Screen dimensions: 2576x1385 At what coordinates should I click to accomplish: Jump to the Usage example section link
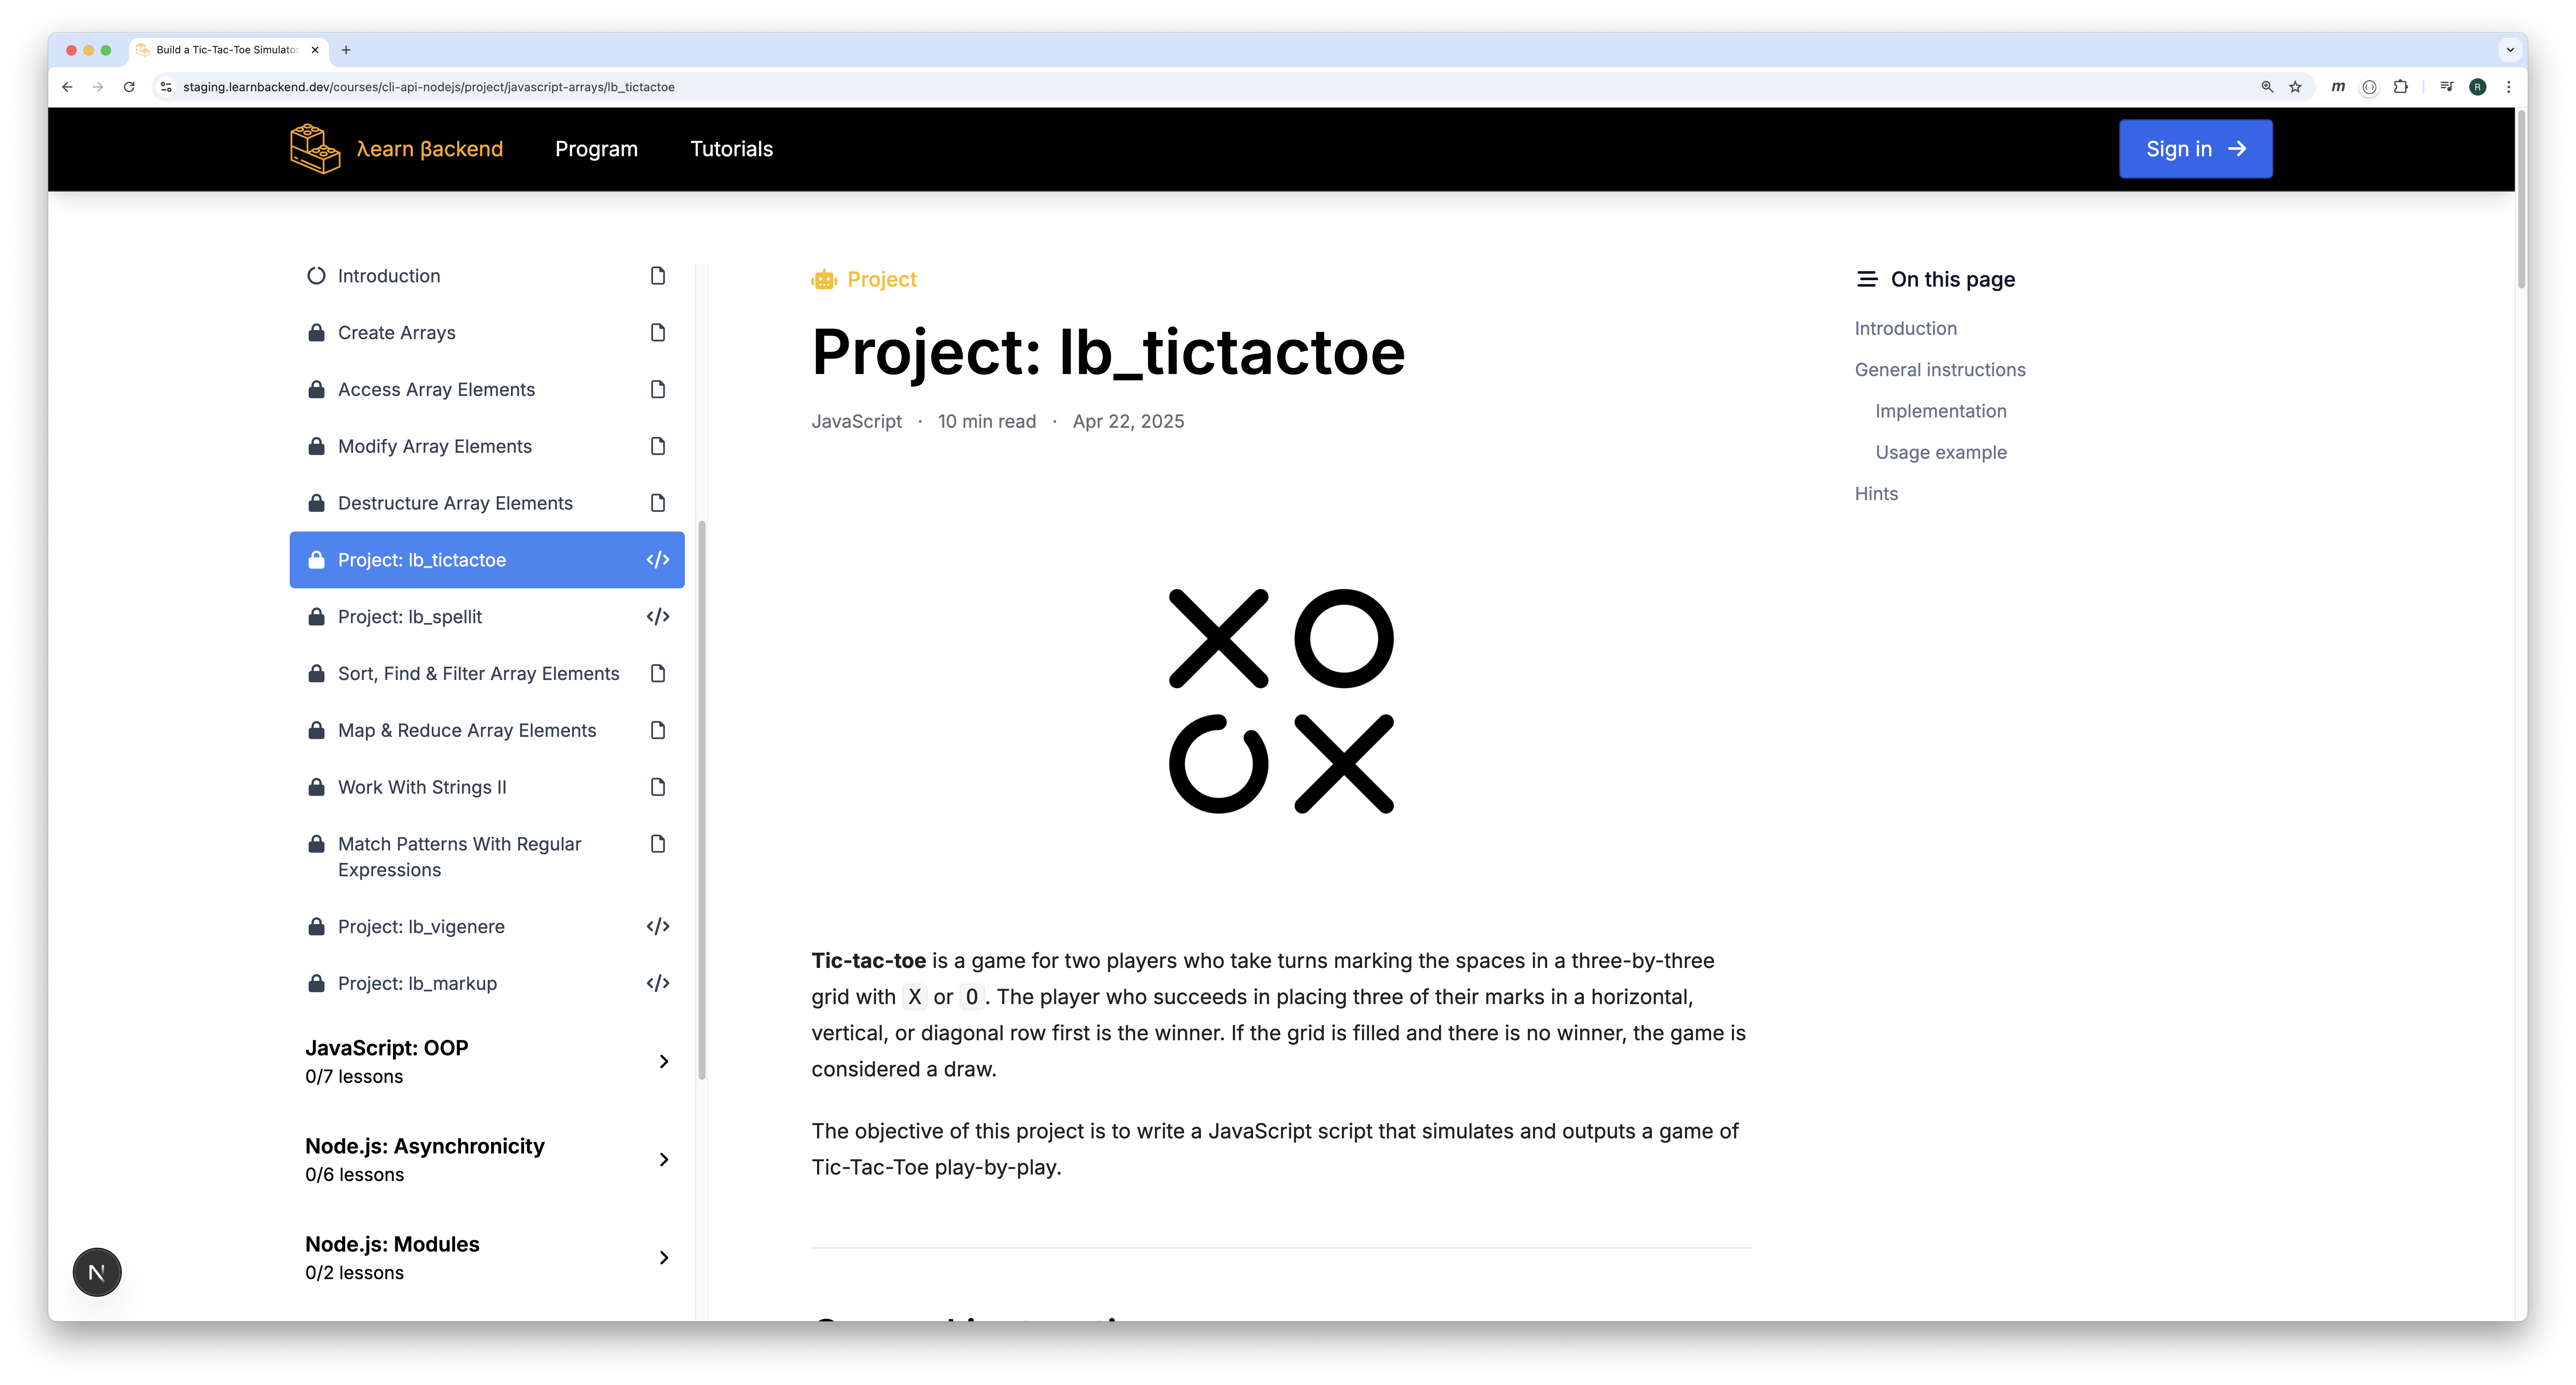pos(1940,452)
